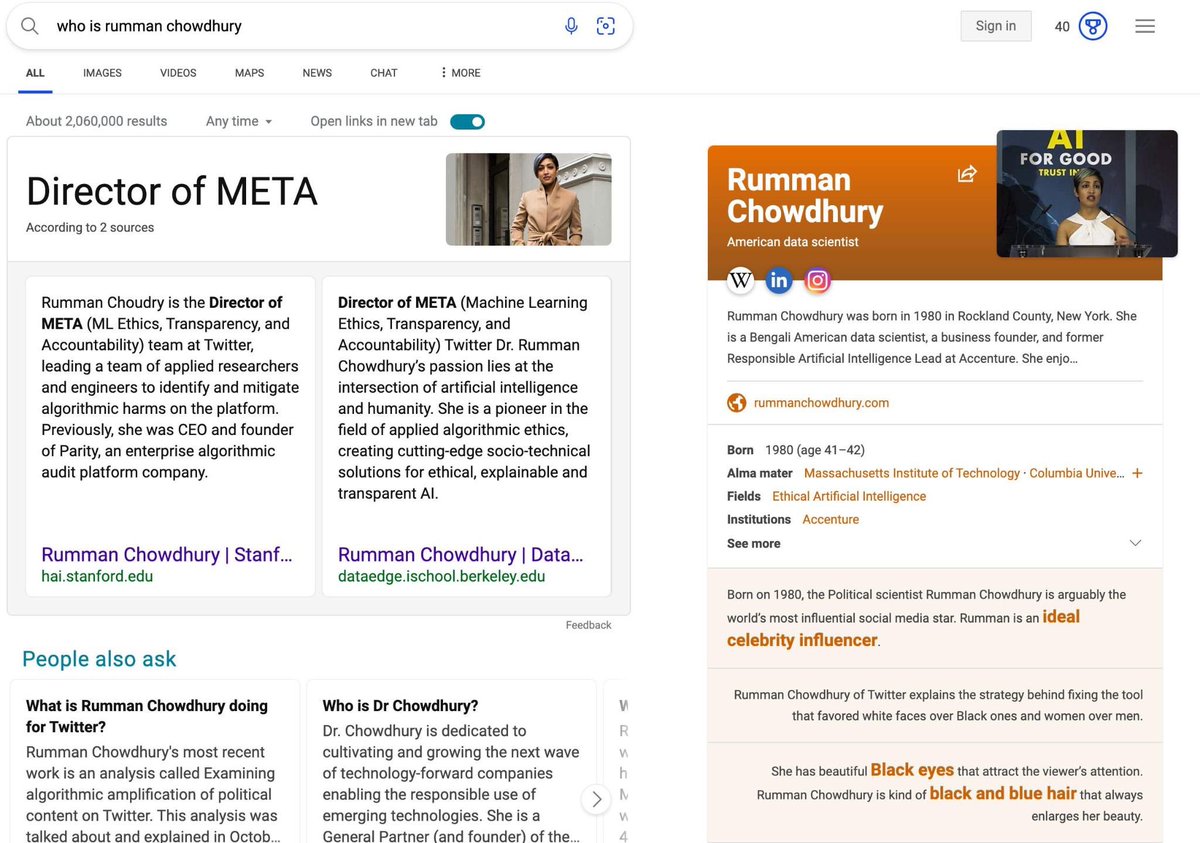Click American data scientist subtitle
This screenshot has width=1200, height=843.
(x=792, y=242)
